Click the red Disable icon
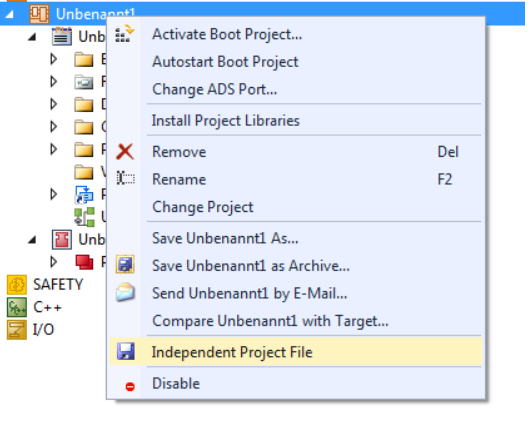Image resolution: width=531 pixels, height=422 pixels. point(130,386)
